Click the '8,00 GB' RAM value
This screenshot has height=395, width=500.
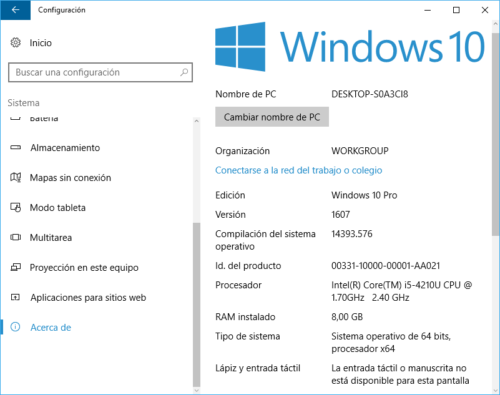pyautogui.click(x=347, y=317)
